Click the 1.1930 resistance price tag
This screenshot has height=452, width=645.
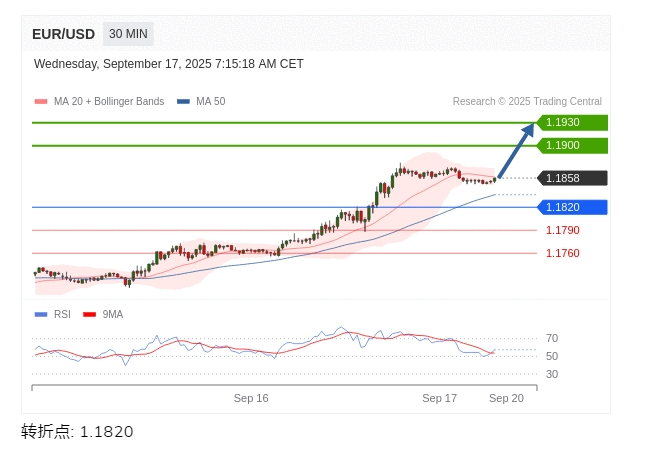(x=572, y=123)
